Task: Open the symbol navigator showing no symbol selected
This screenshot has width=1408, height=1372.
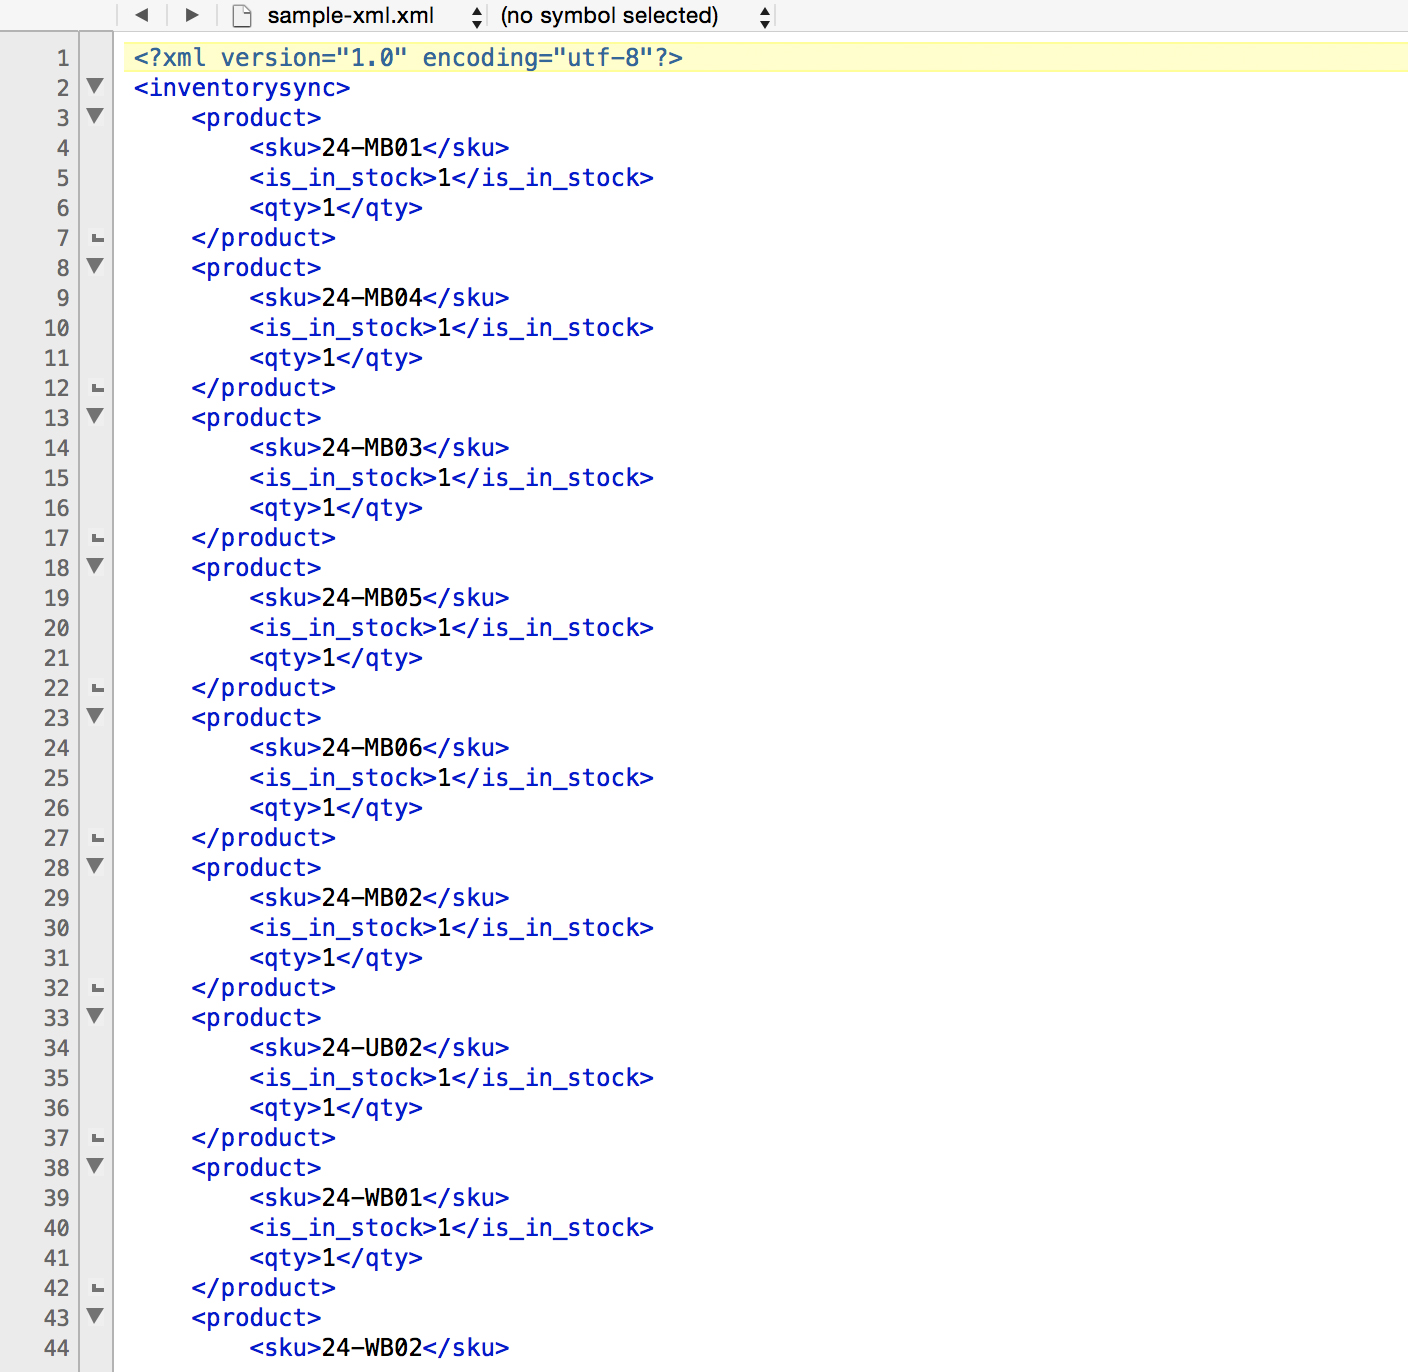Action: click(610, 15)
